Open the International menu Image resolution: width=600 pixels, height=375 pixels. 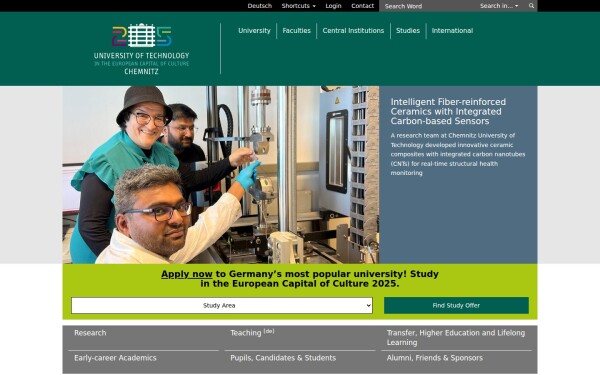(452, 31)
